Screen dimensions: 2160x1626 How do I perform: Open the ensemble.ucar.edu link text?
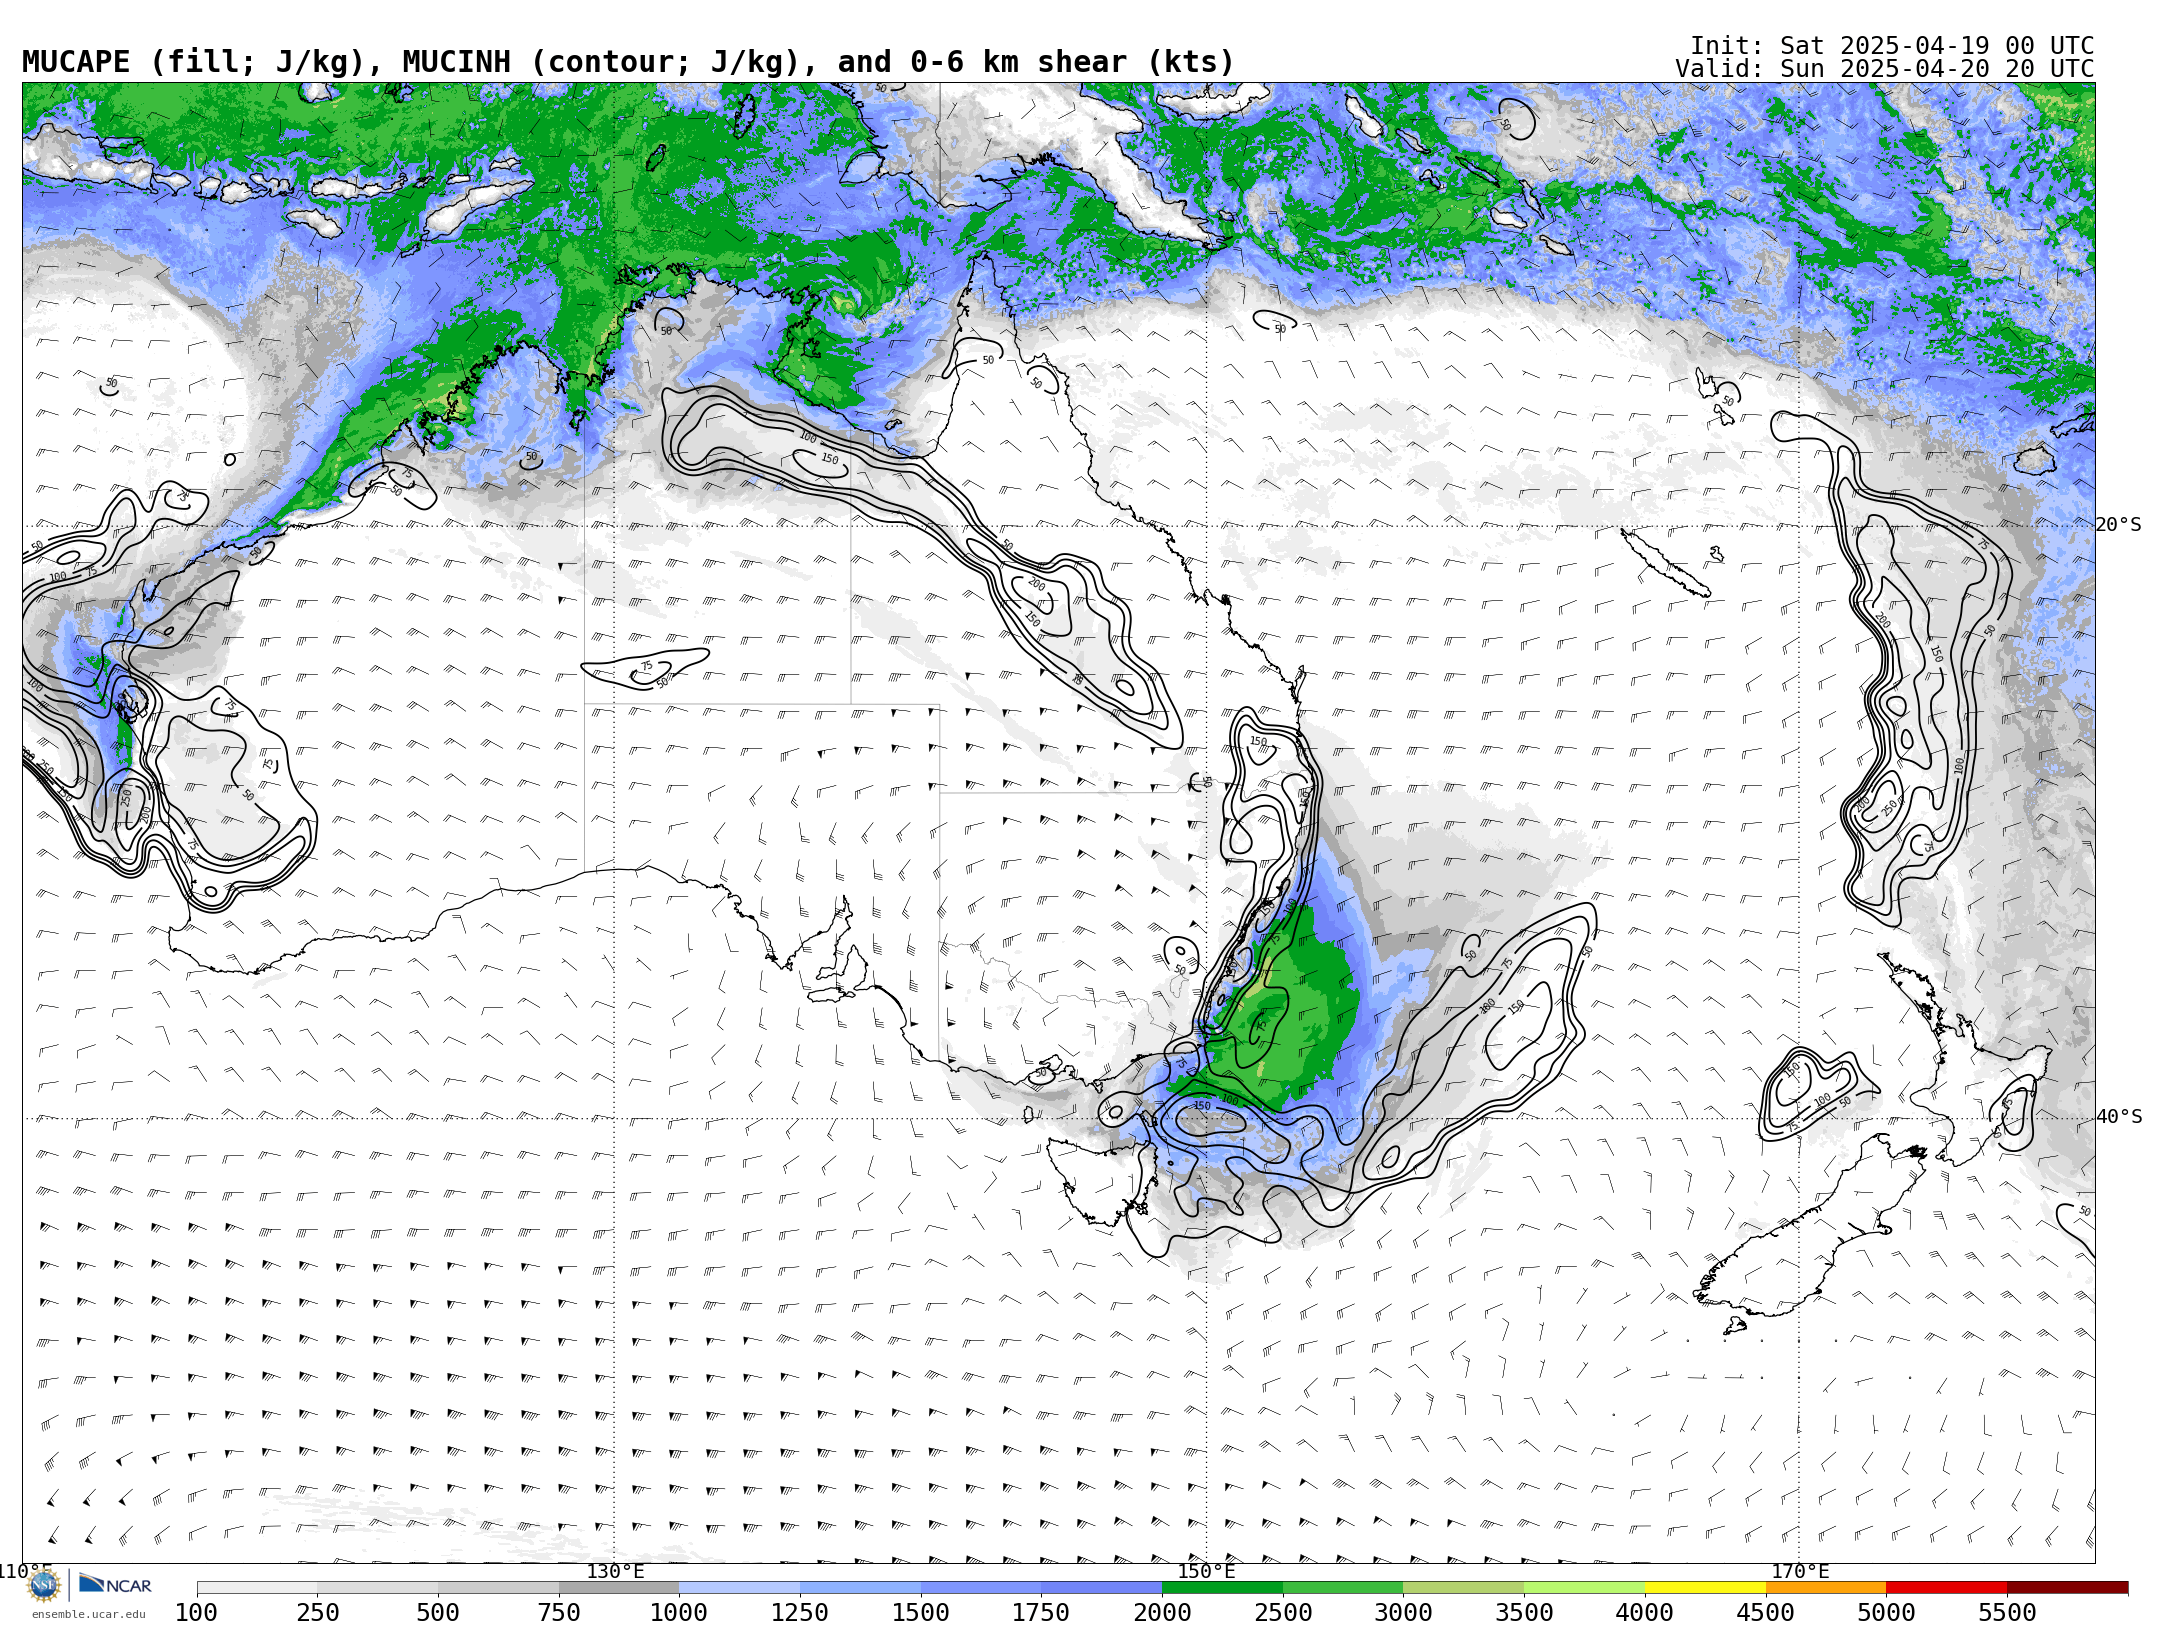point(88,1614)
